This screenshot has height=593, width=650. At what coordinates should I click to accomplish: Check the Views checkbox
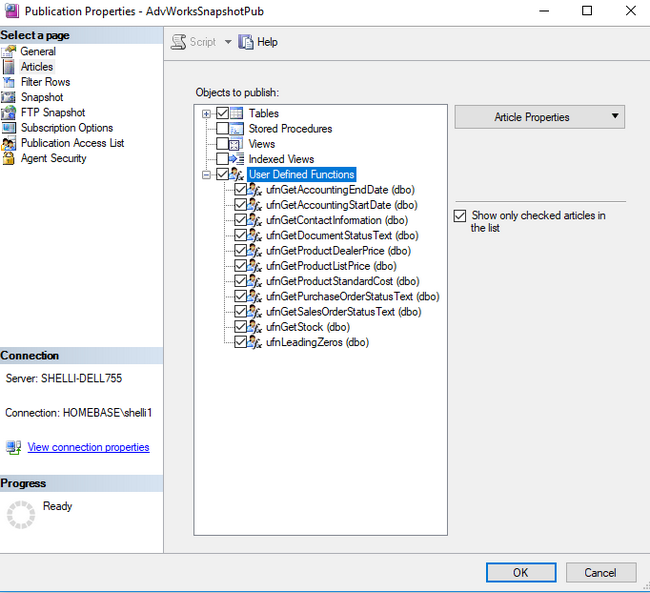point(223,144)
